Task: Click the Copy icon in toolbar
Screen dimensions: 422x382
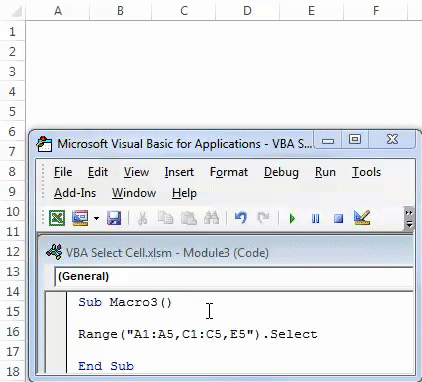Action: coord(165,218)
